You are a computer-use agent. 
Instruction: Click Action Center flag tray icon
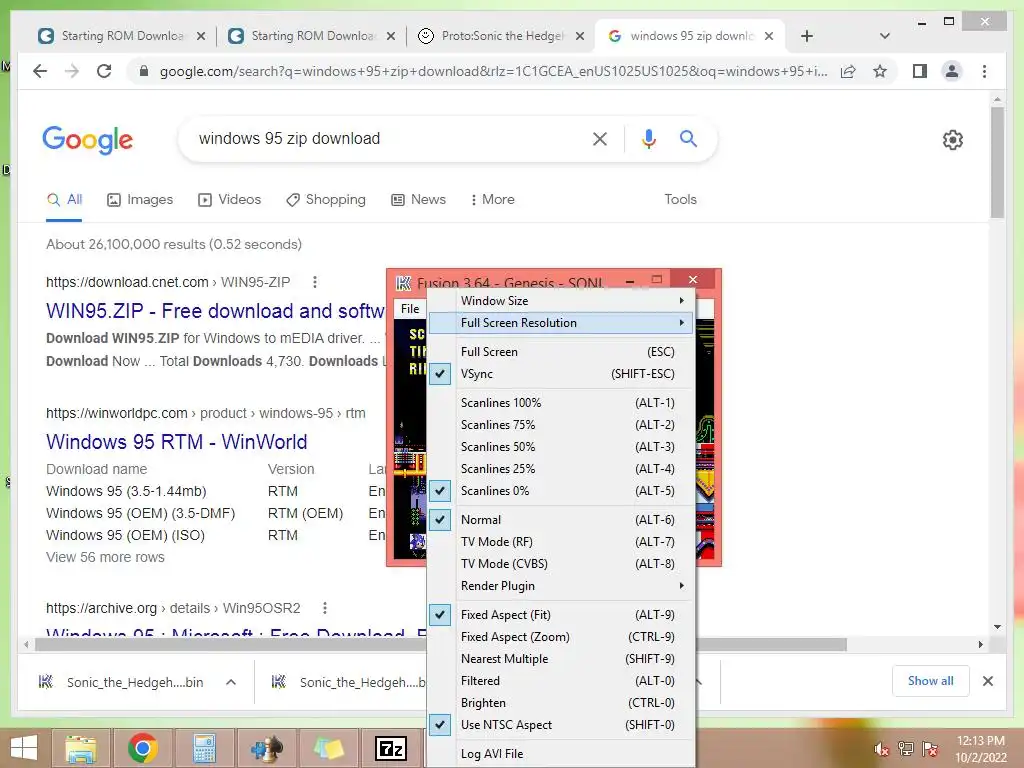tap(930, 749)
